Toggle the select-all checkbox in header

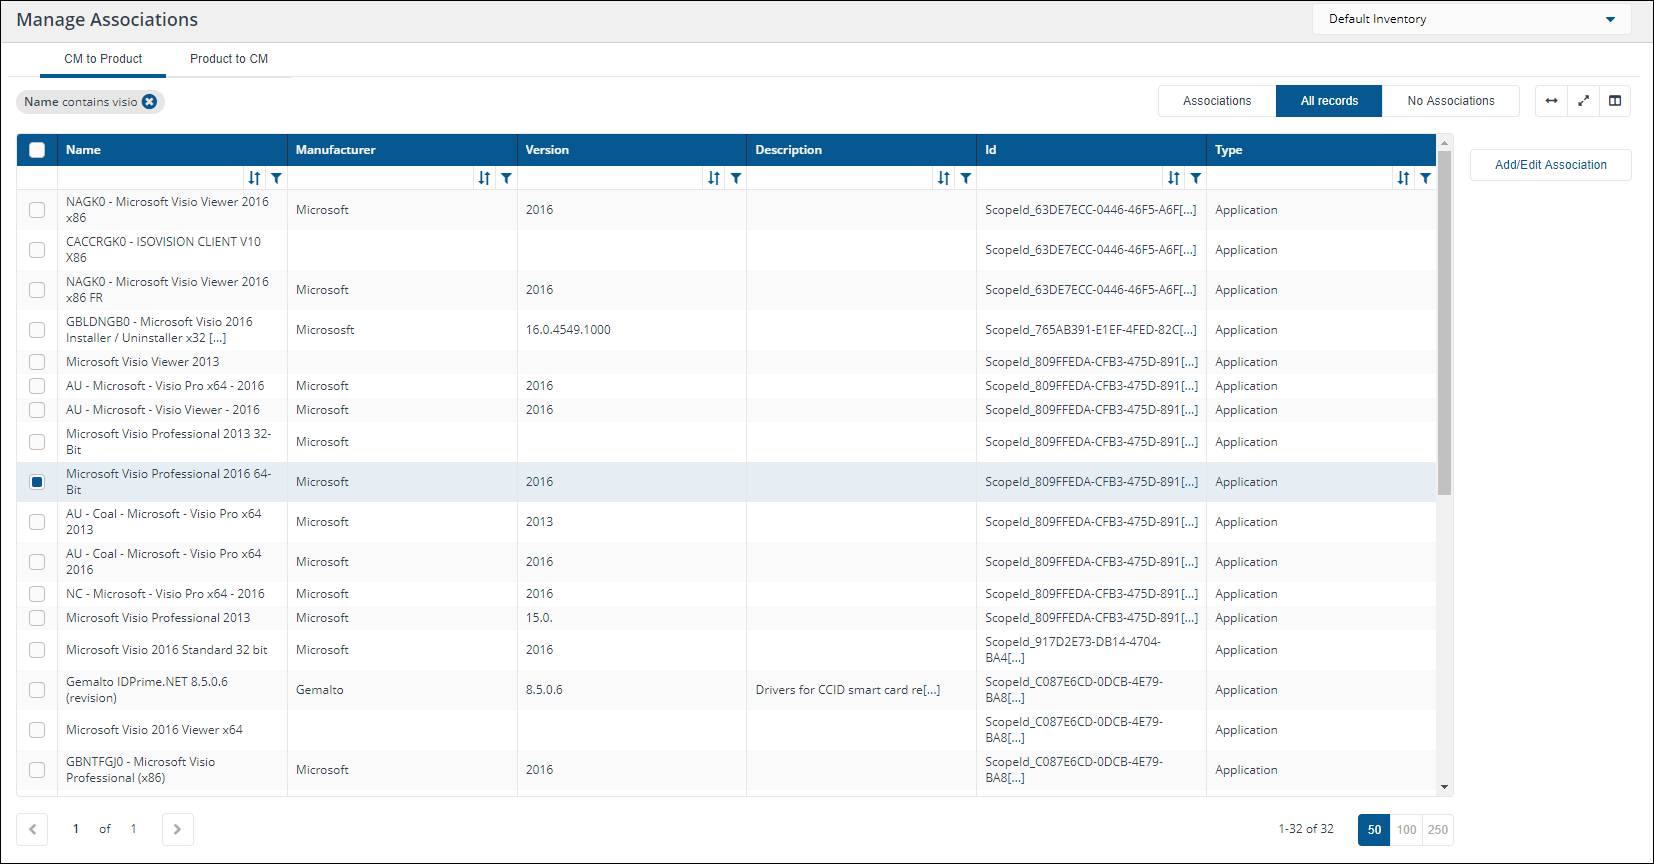[x=37, y=150]
